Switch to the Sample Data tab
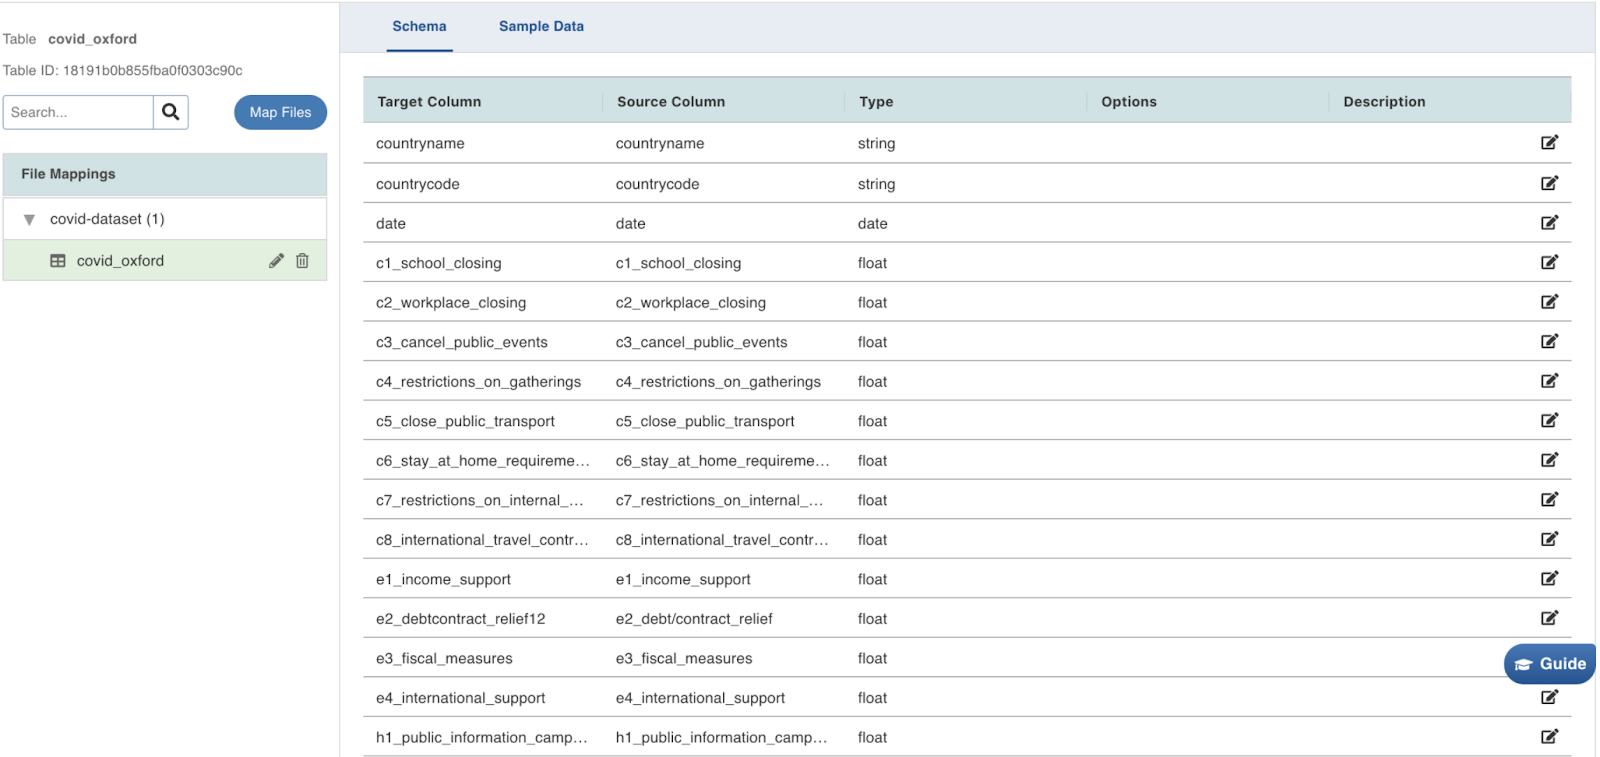The image size is (1600, 757). click(541, 27)
